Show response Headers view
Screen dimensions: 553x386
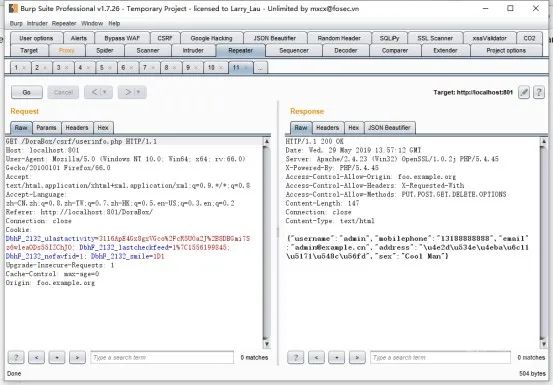(328, 128)
